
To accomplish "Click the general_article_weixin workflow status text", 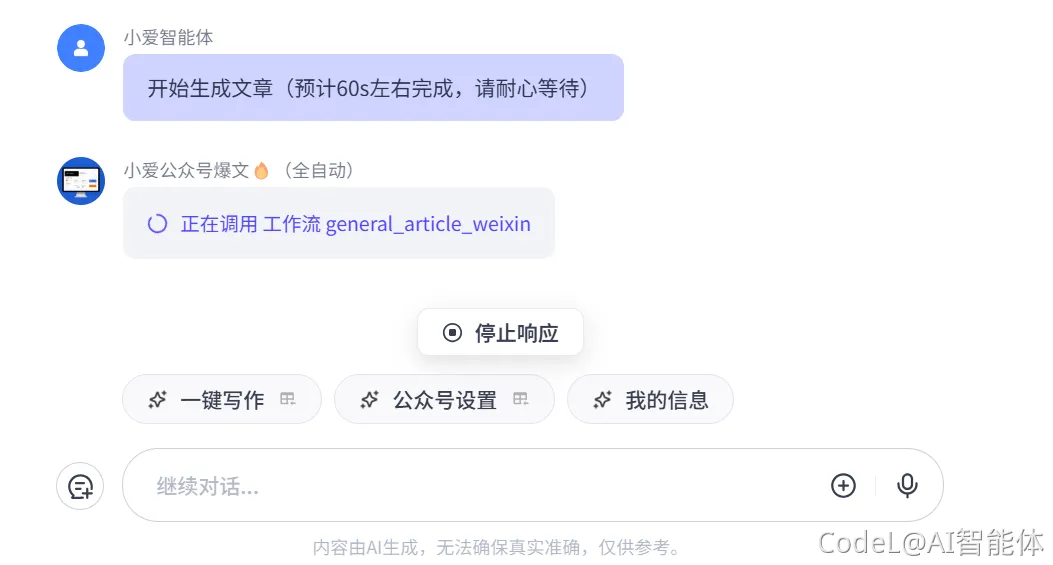I will pos(355,224).
